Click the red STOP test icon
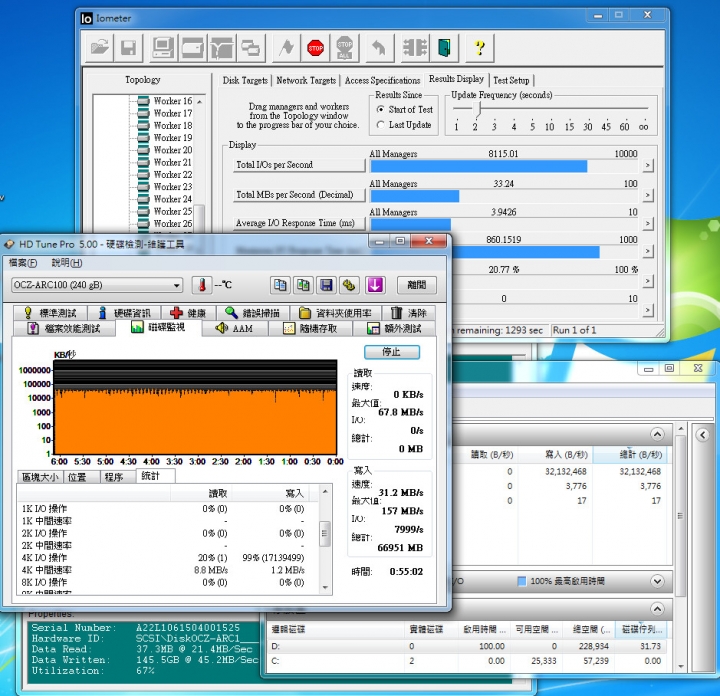Image resolution: width=720 pixels, height=696 pixels. pyautogui.click(x=315, y=47)
